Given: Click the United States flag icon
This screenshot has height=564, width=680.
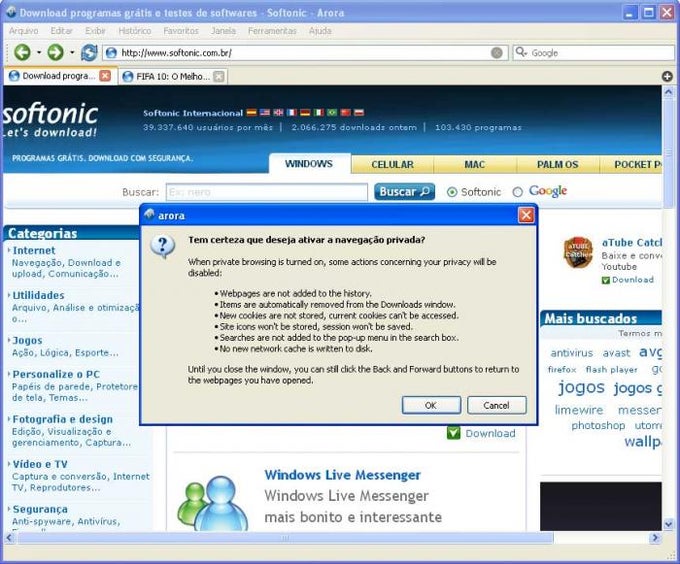Looking at the screenshot, I should (x=265, y=113).
